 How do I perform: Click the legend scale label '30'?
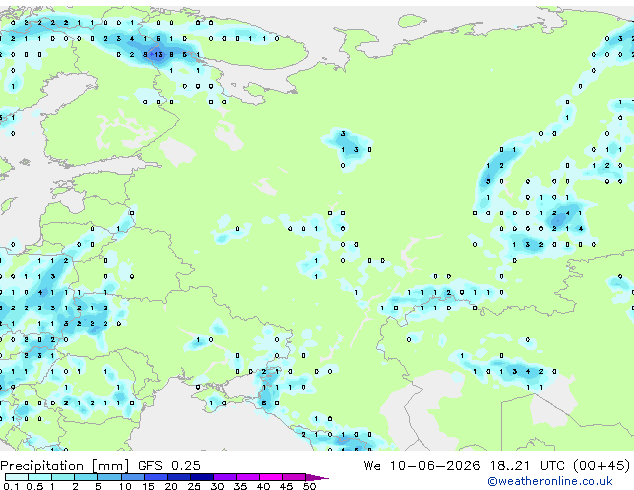pyautogui.click(x=217, y=486)
